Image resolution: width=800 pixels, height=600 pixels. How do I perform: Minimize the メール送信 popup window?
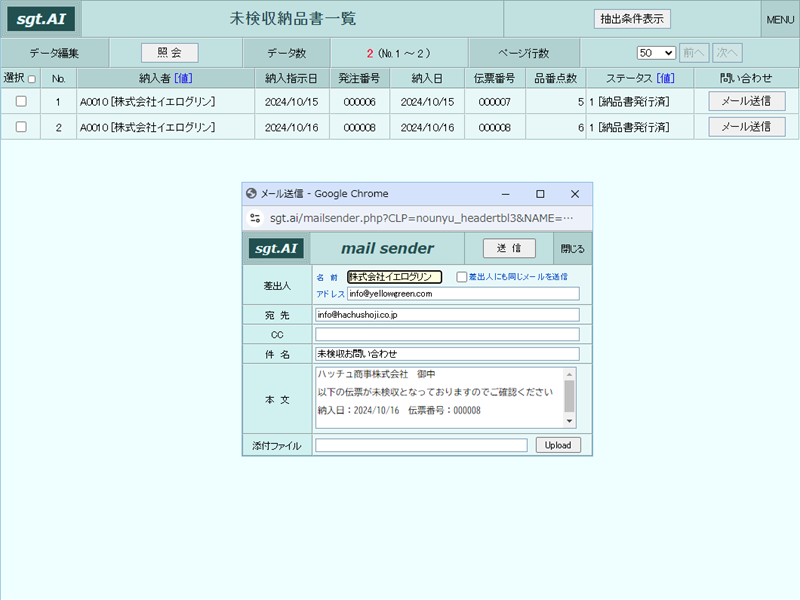tap(506, 194)
